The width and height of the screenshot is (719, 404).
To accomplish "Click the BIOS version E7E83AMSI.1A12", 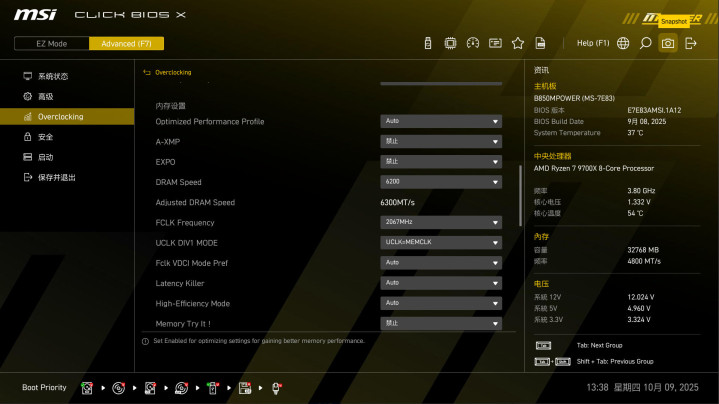I will click(x=654, y=110).
